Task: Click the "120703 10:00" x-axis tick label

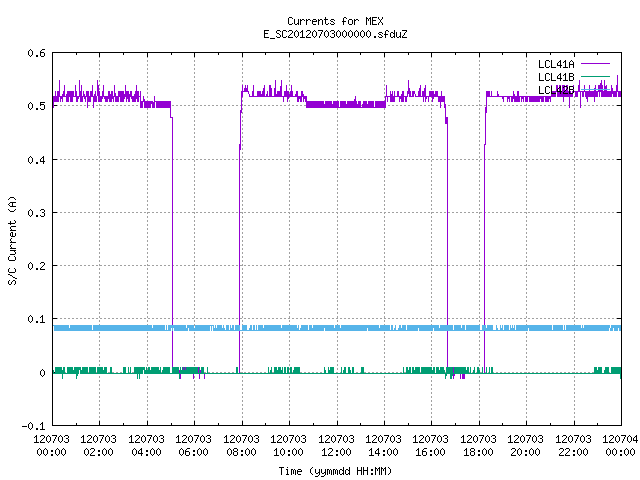Action: coord(288,446)
